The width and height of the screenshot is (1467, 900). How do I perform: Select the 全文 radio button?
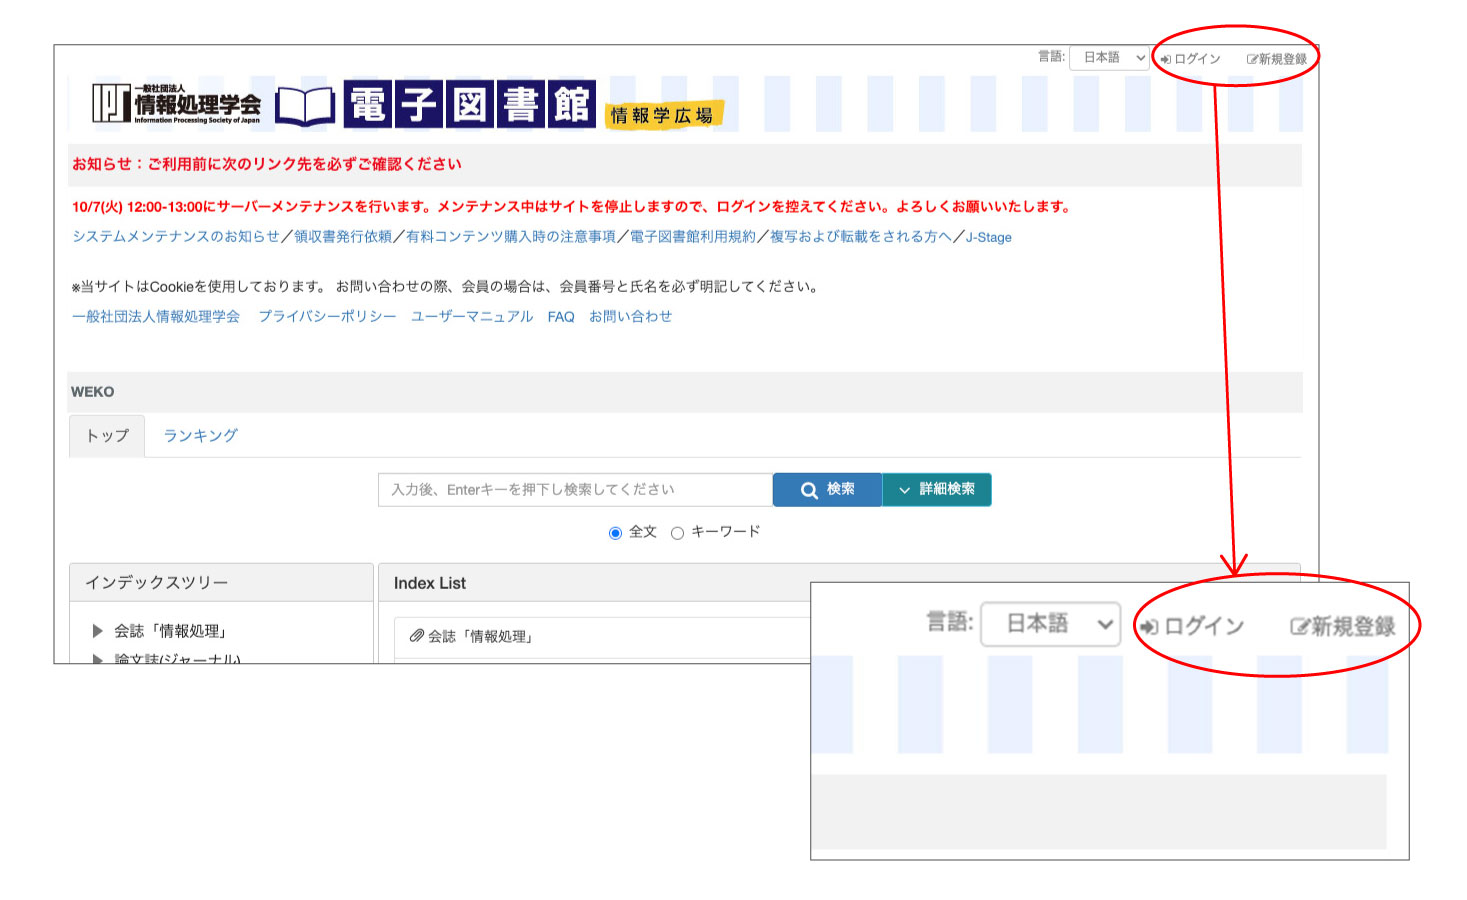[x=616, y=533]
